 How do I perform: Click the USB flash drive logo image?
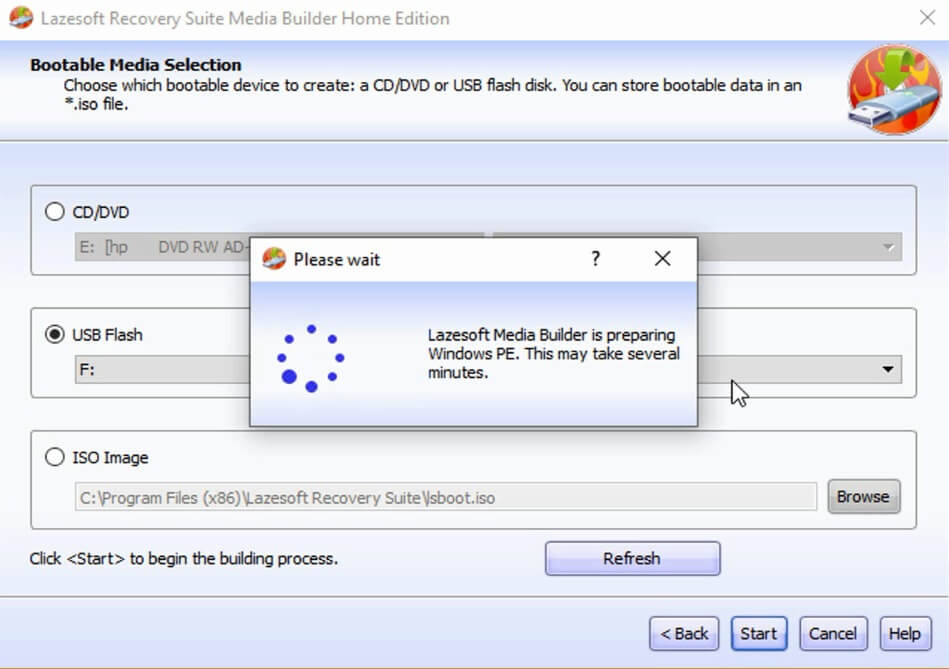pyautogui.click(x=894, y=90)
